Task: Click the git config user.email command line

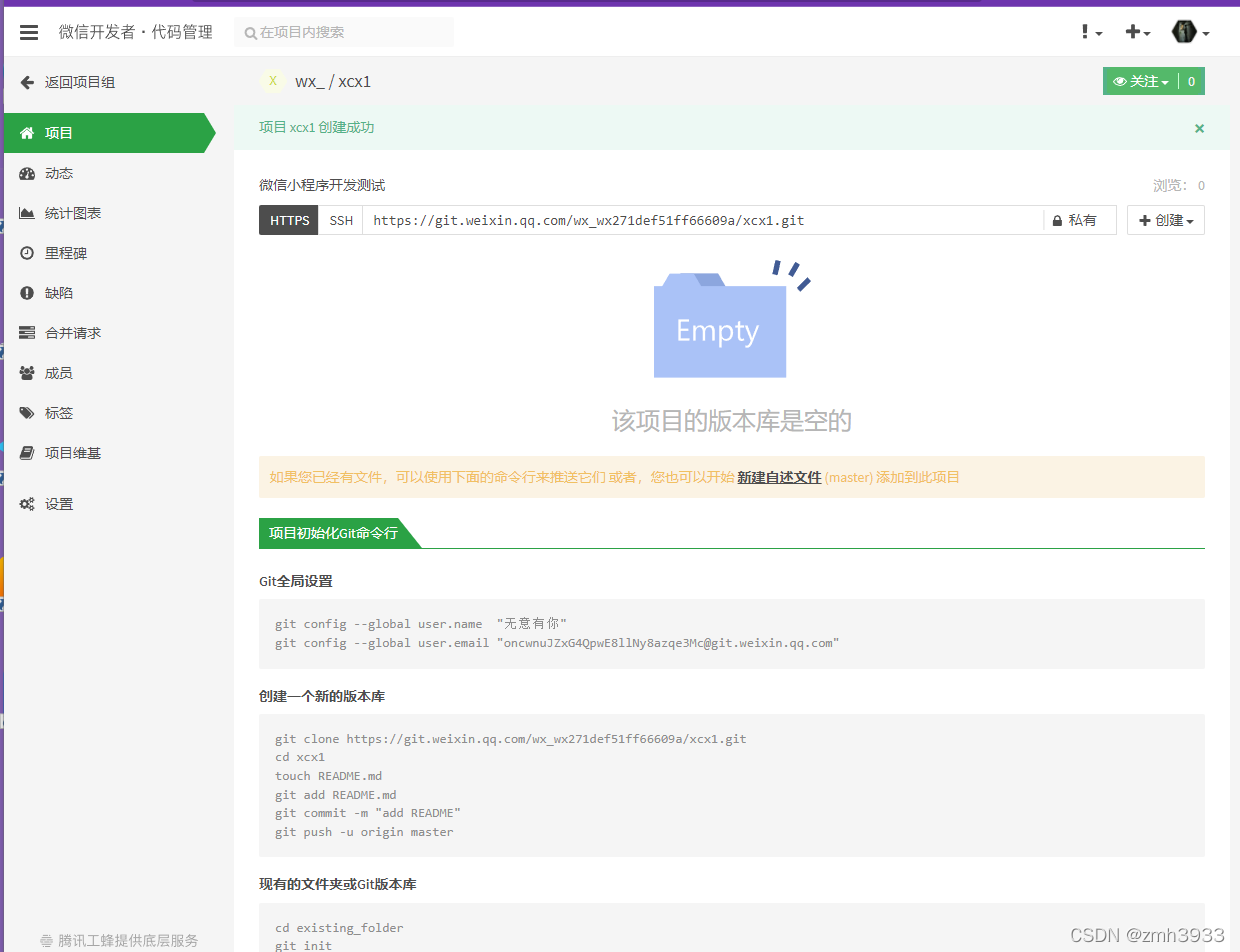Action: (x=557, y=643)
